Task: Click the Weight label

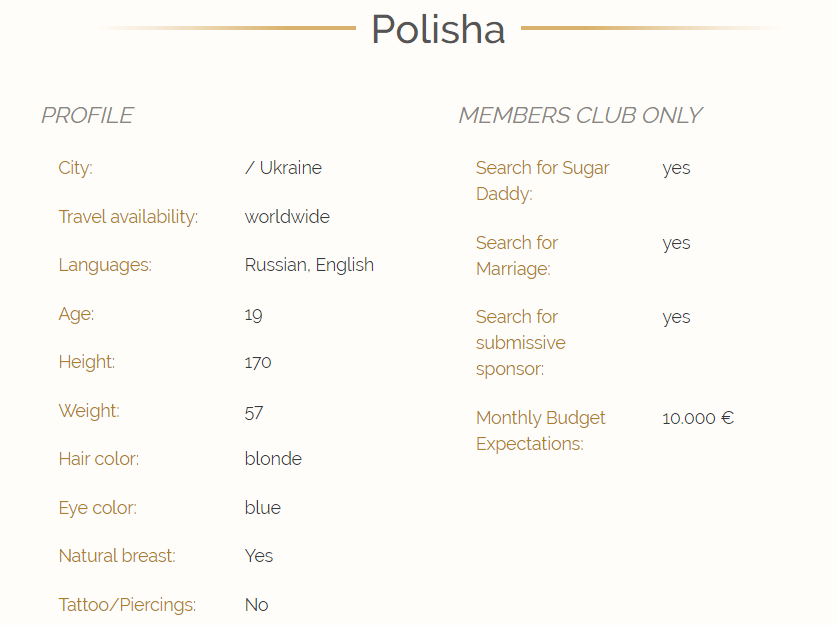Action: (x=89, y=411)
